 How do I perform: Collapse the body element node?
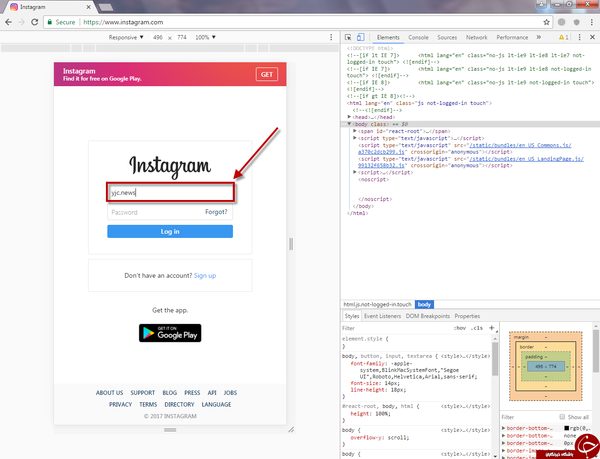[349, 124]
